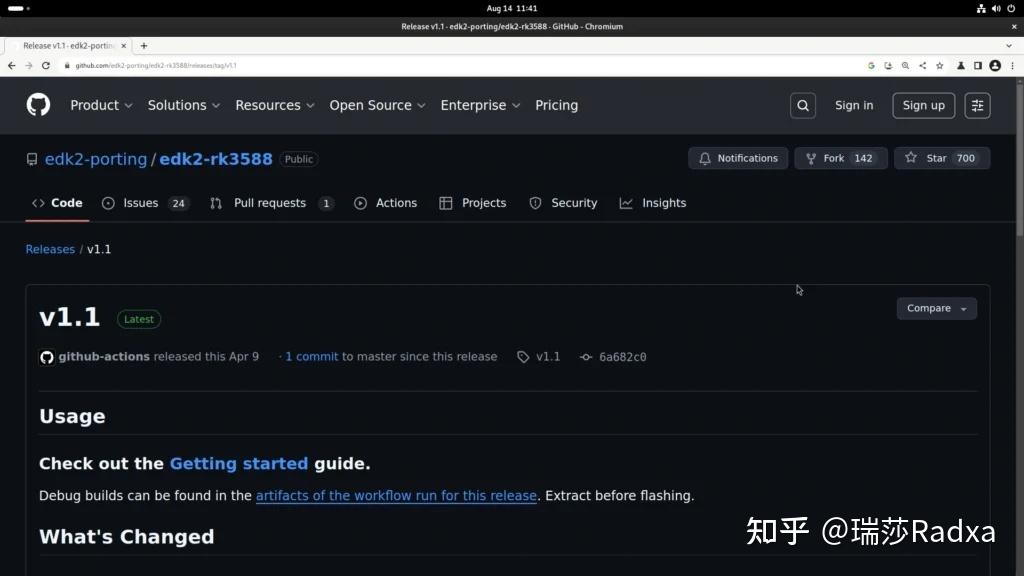Click the GitHub logo icon
Image resolution: width=1024 pixels, height=576 pixels.
[38, 105]
